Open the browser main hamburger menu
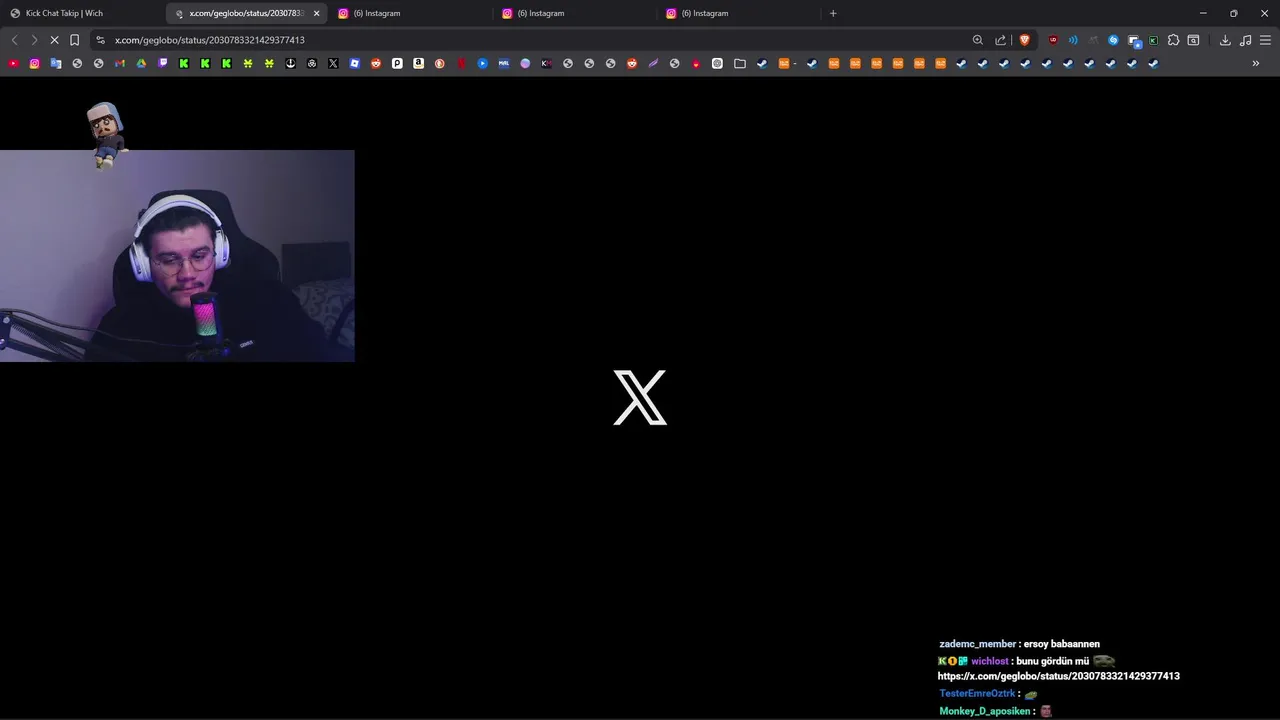The image size is (1280, 720). (1265, 40)
